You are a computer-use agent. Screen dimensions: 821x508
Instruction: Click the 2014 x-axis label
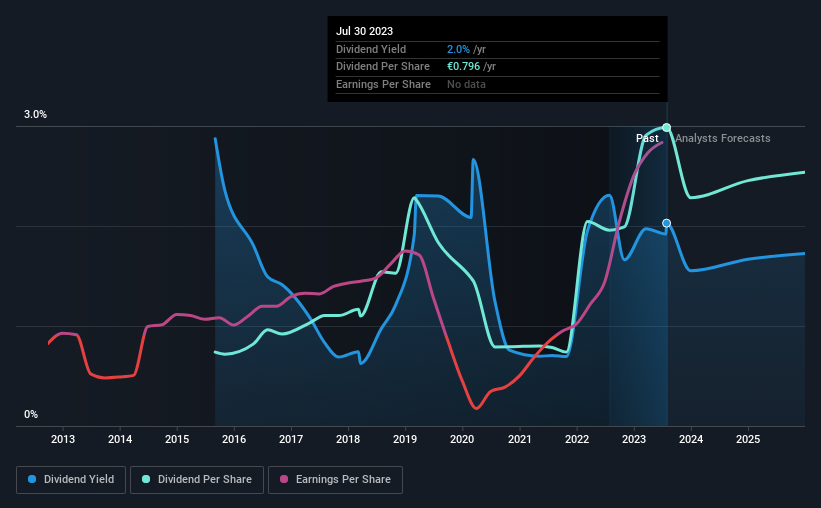click(120, 439)
